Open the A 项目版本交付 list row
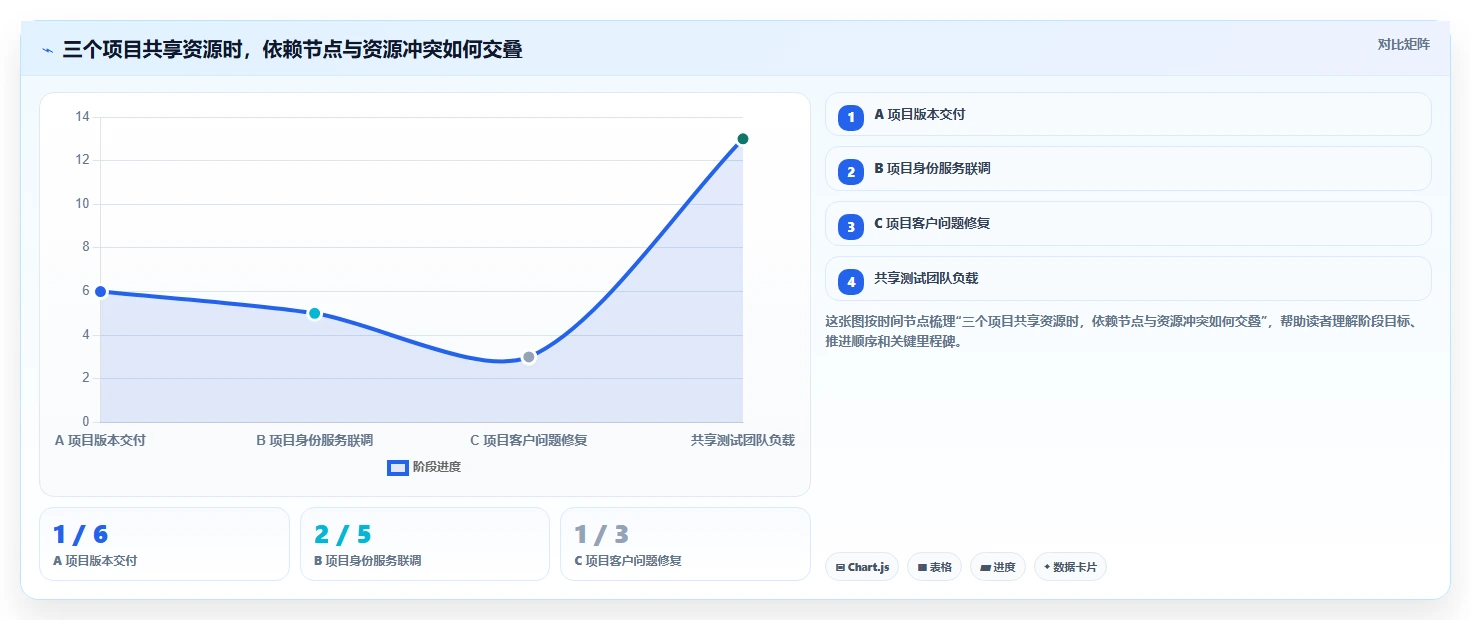 (x=1128, y=114)
